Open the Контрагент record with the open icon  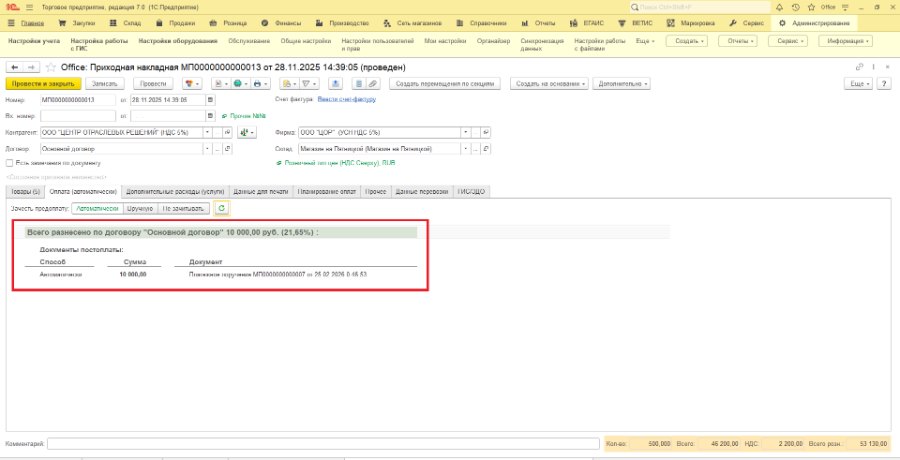(x=227, y=133)
